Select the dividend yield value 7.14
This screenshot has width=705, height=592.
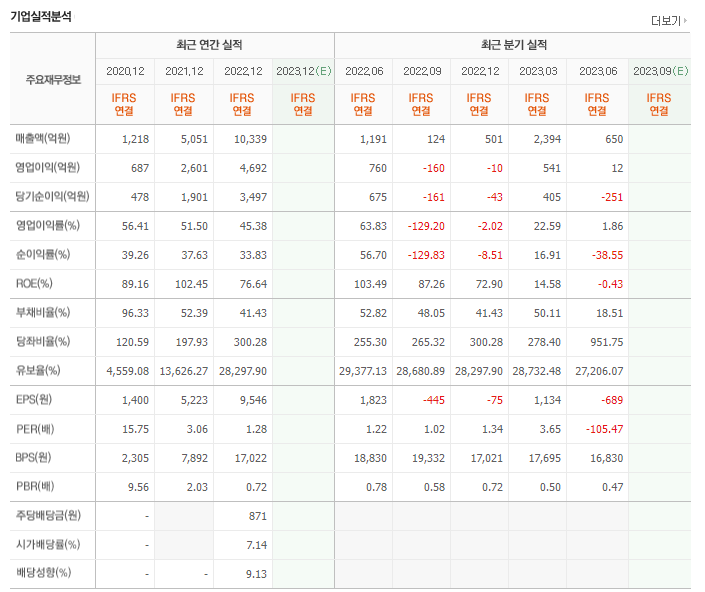point(256,545)
